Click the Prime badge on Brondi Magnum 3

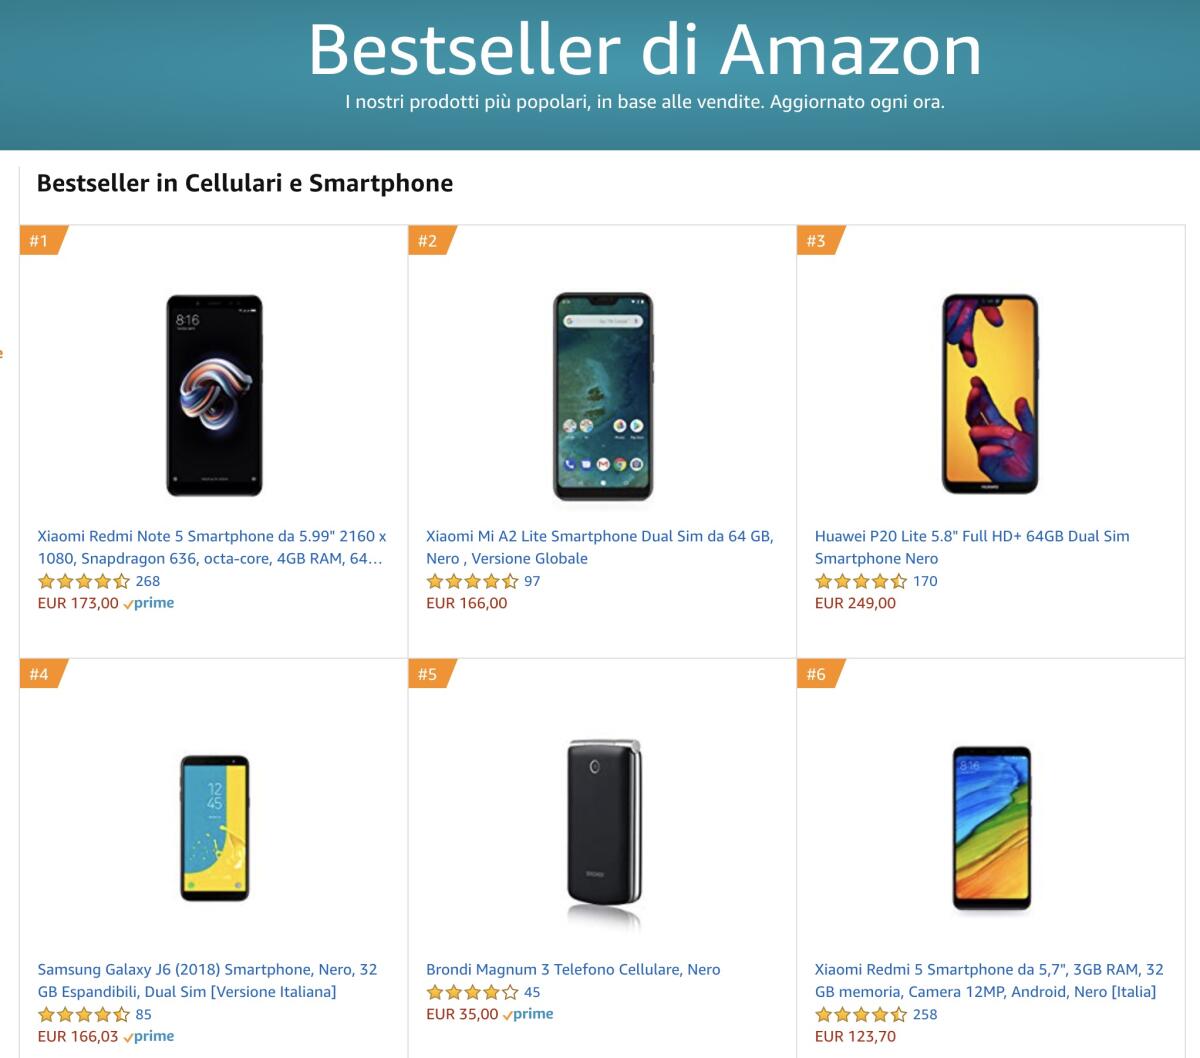(529, 1013)
